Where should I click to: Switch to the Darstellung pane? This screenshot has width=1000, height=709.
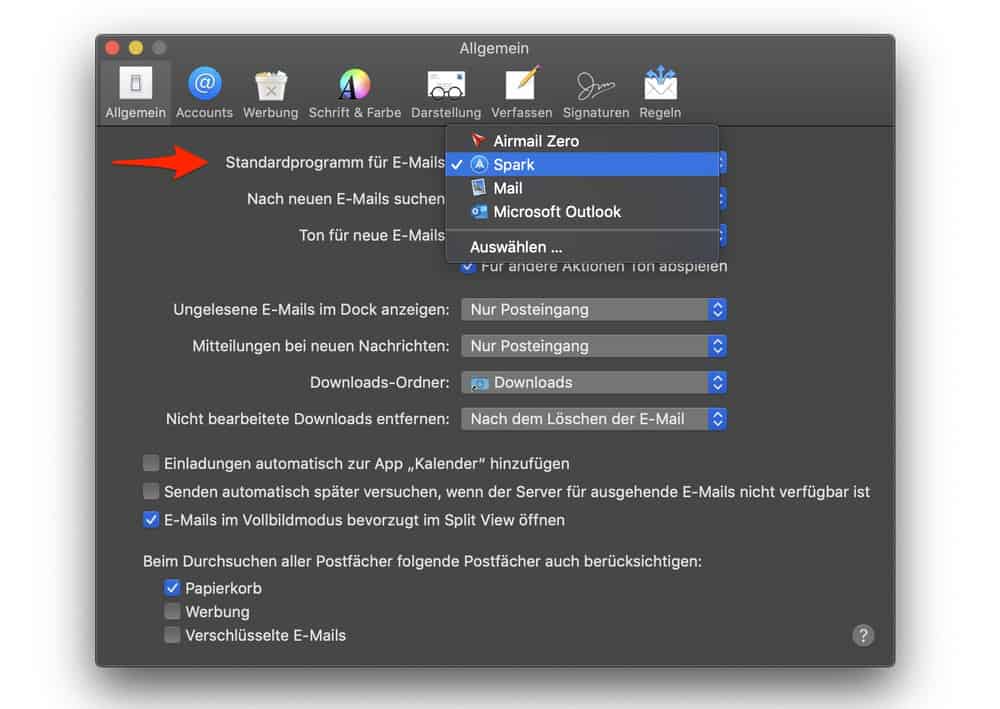(x=446, y=93)
